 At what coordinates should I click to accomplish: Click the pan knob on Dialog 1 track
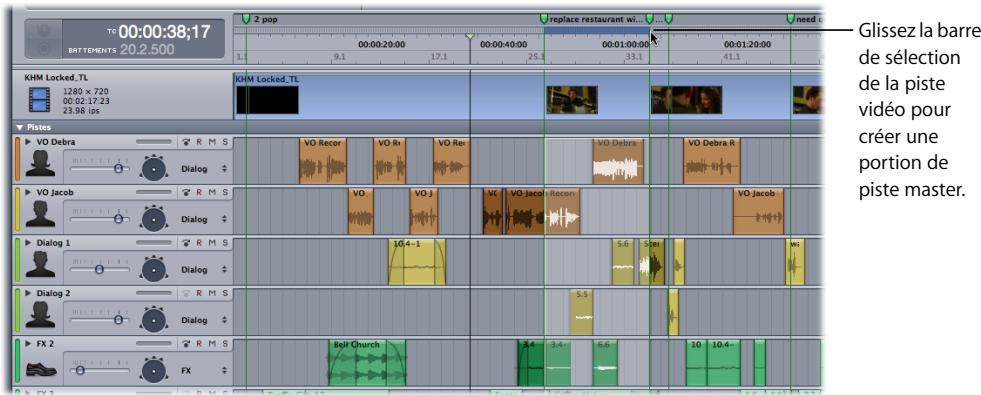click(153, 269)
